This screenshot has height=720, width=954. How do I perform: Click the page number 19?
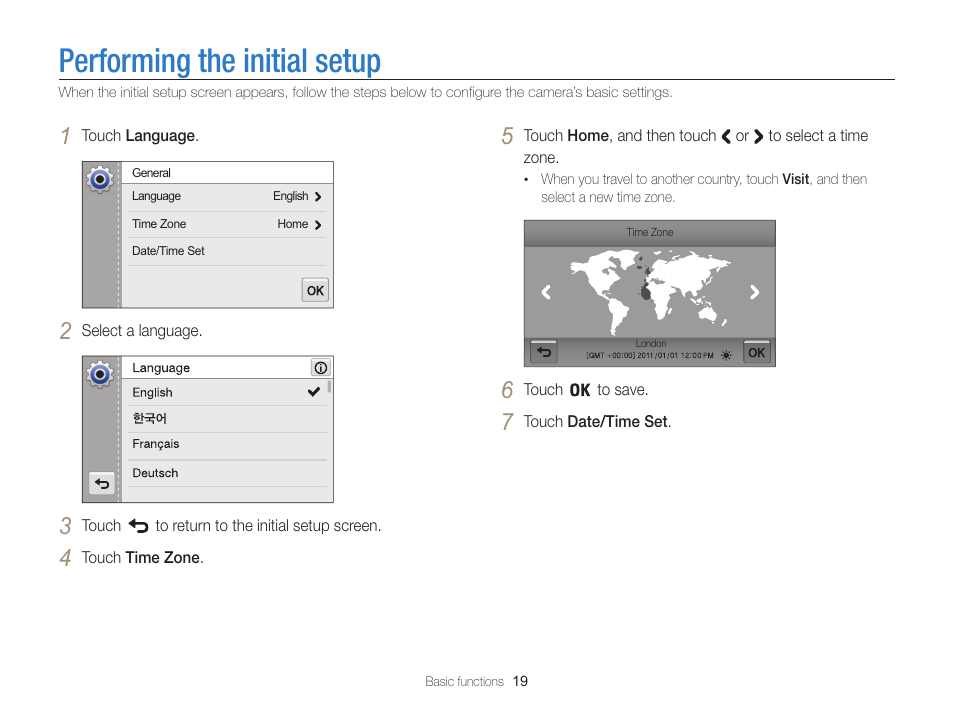click(x=520, y=682)
